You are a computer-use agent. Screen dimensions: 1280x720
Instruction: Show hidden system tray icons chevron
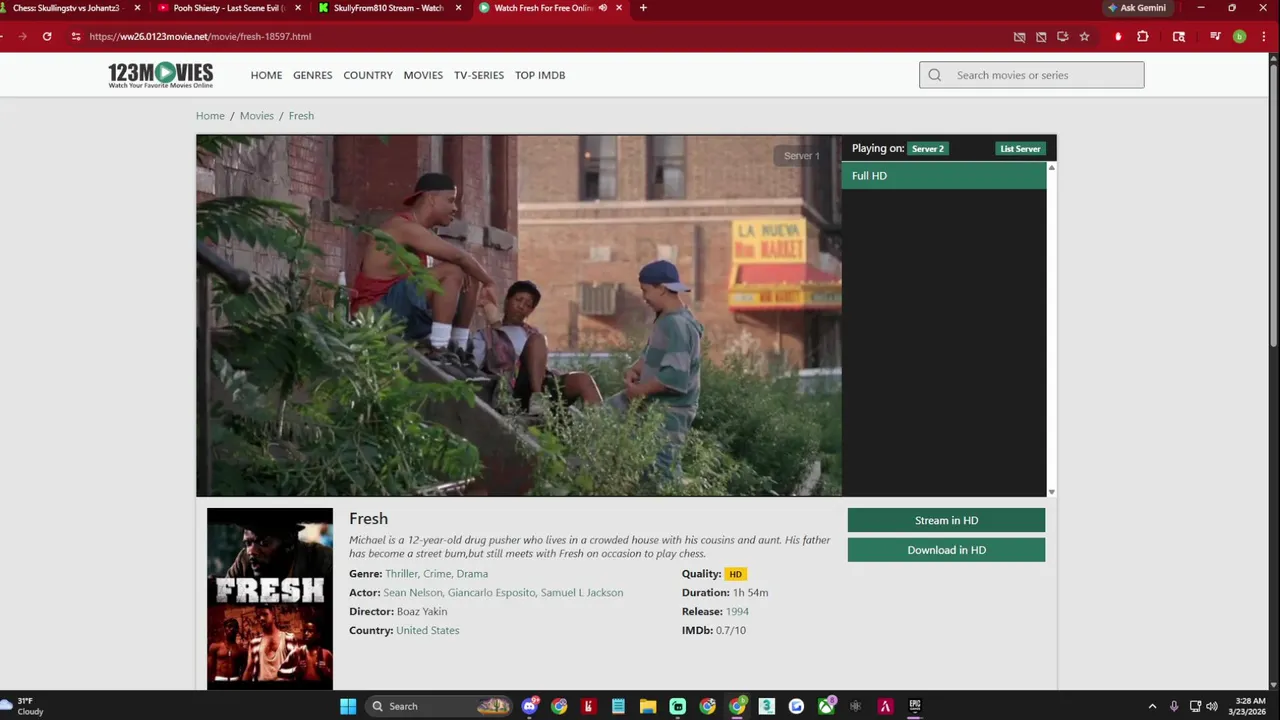(x=1152, y=706)
